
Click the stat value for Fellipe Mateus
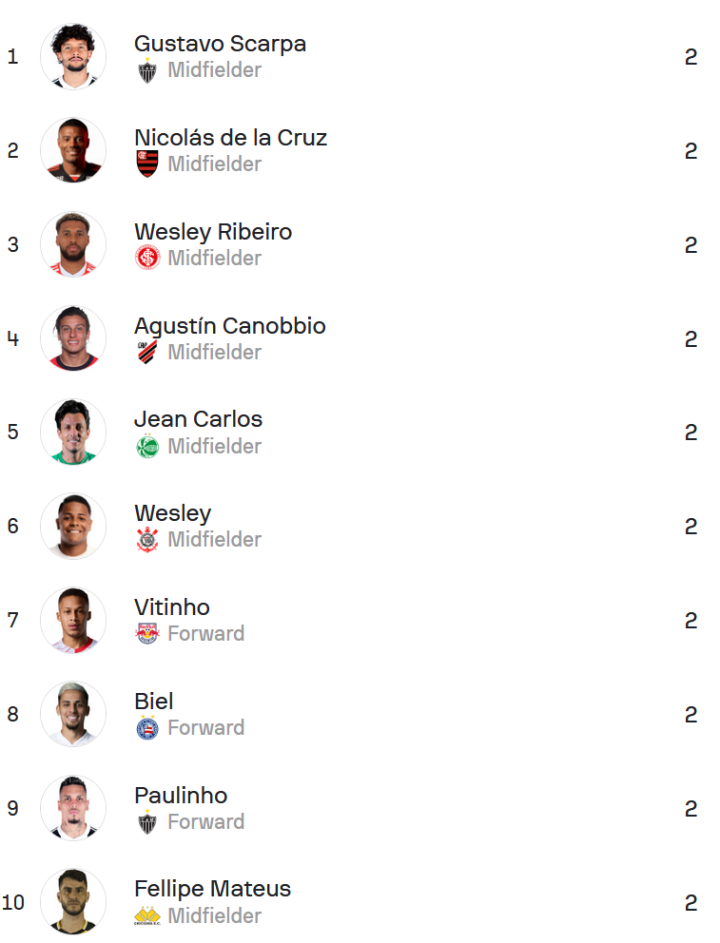pyautogui.click(x=691, y=903)
